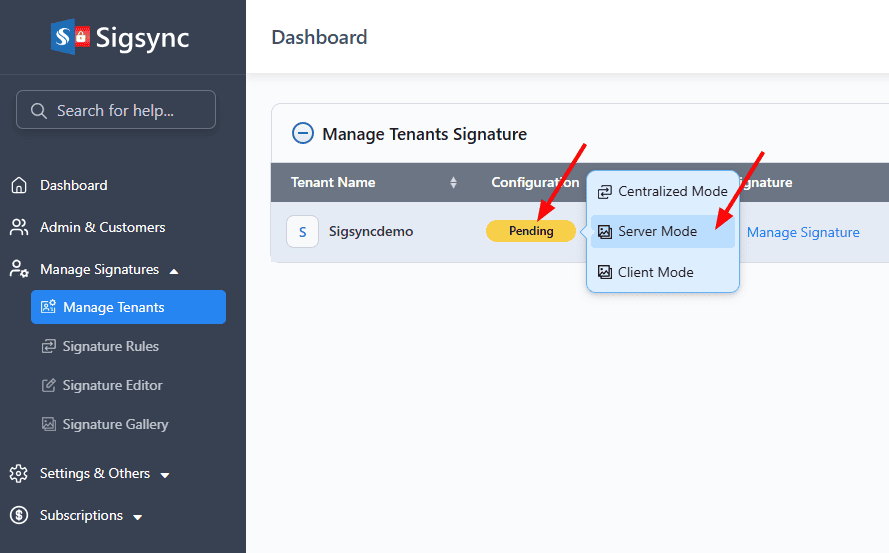Screen dimensions: 889x553
Task: Click the Sigsyncdemo tenant avatar
Action: pos(302,231)
